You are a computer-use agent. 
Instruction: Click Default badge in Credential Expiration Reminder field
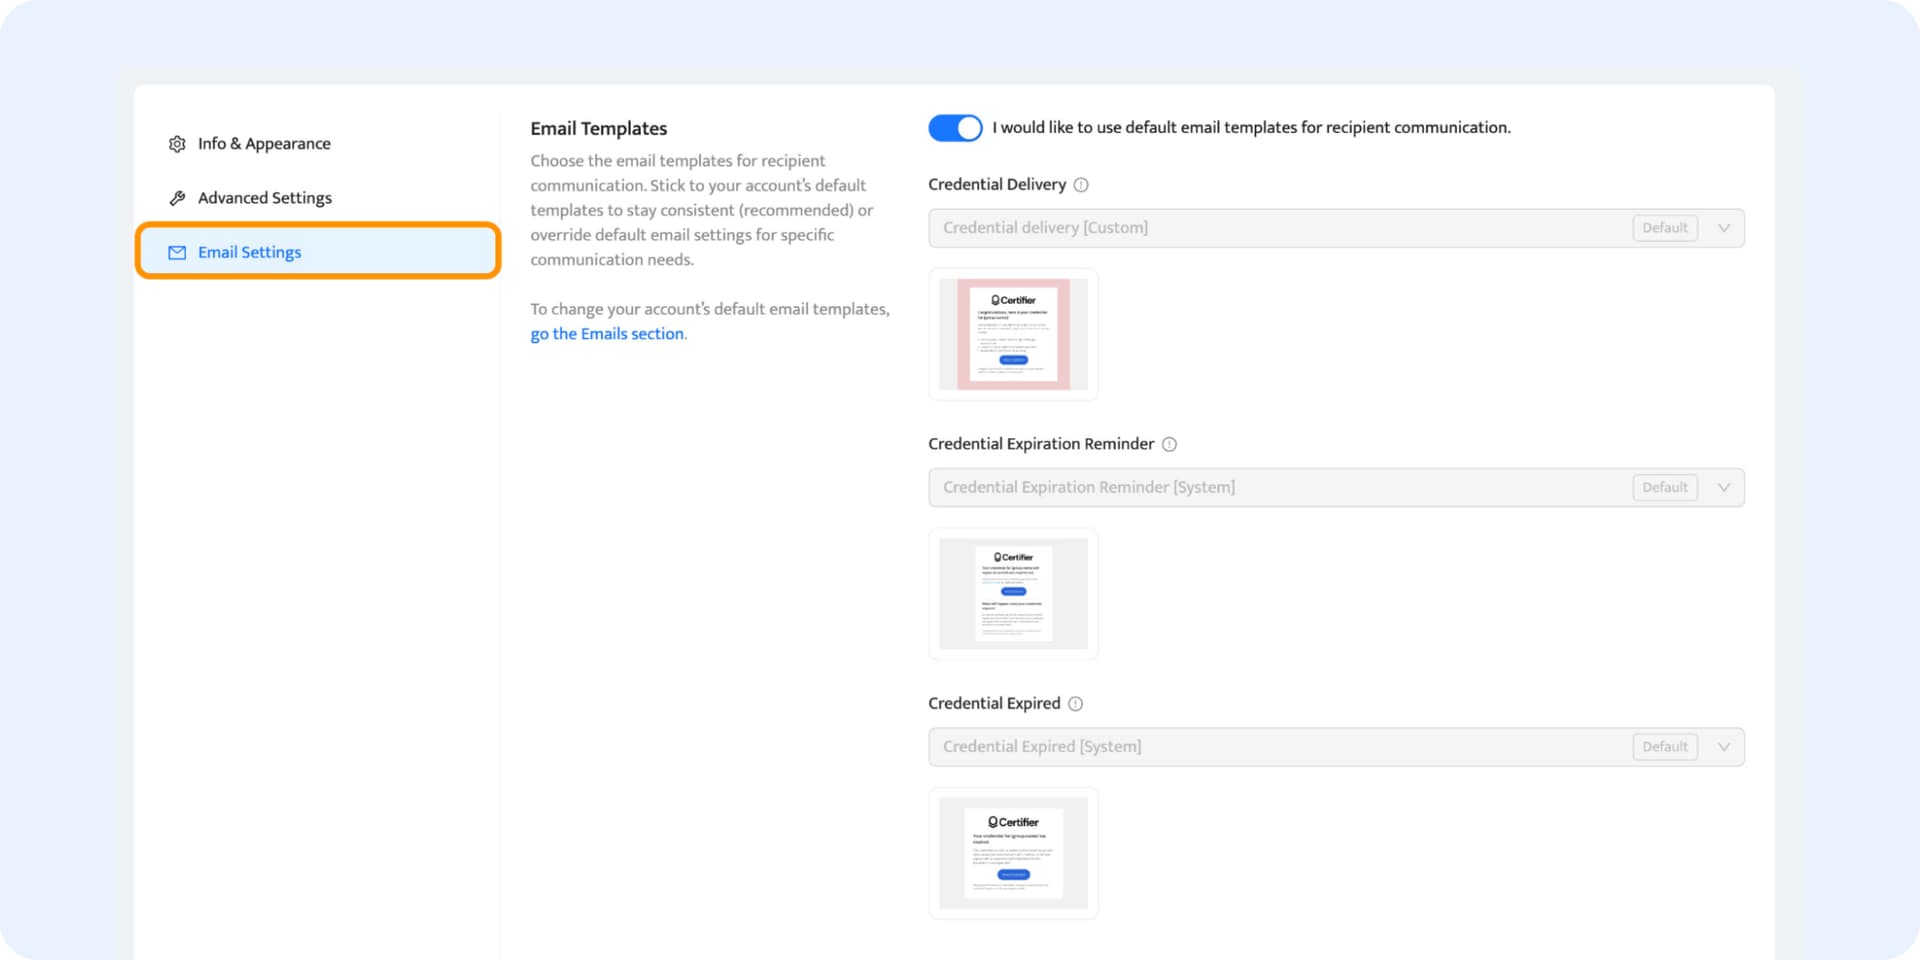(1665, 488)
